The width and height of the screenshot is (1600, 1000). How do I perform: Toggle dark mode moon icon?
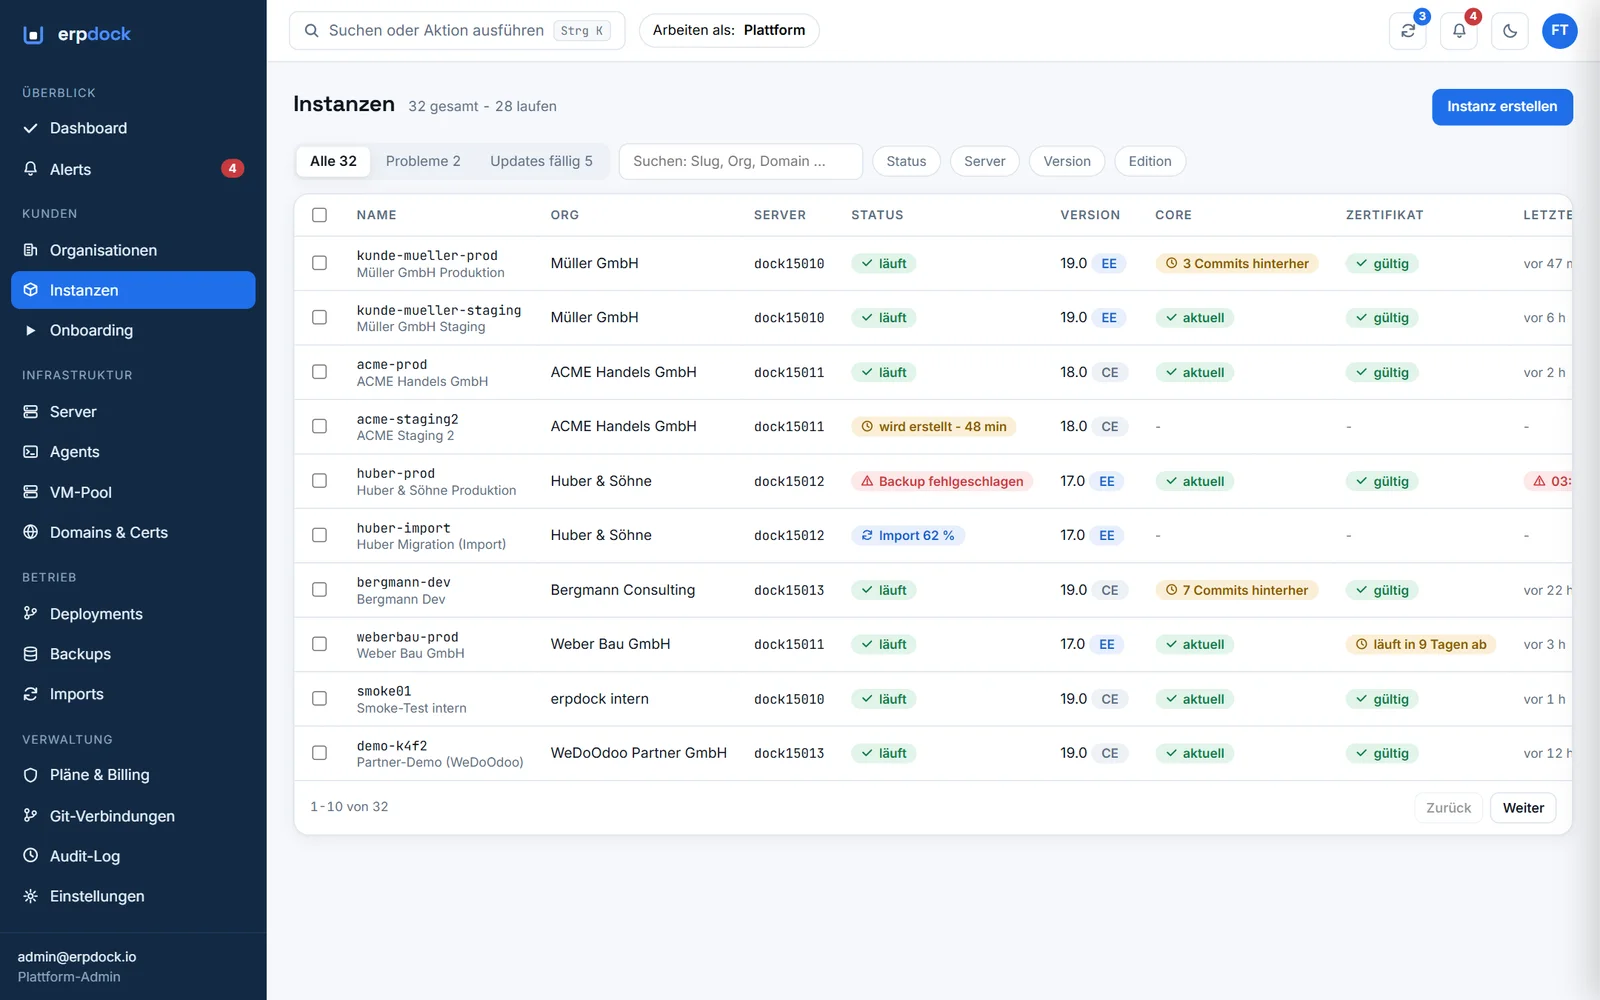point(1510,31)
